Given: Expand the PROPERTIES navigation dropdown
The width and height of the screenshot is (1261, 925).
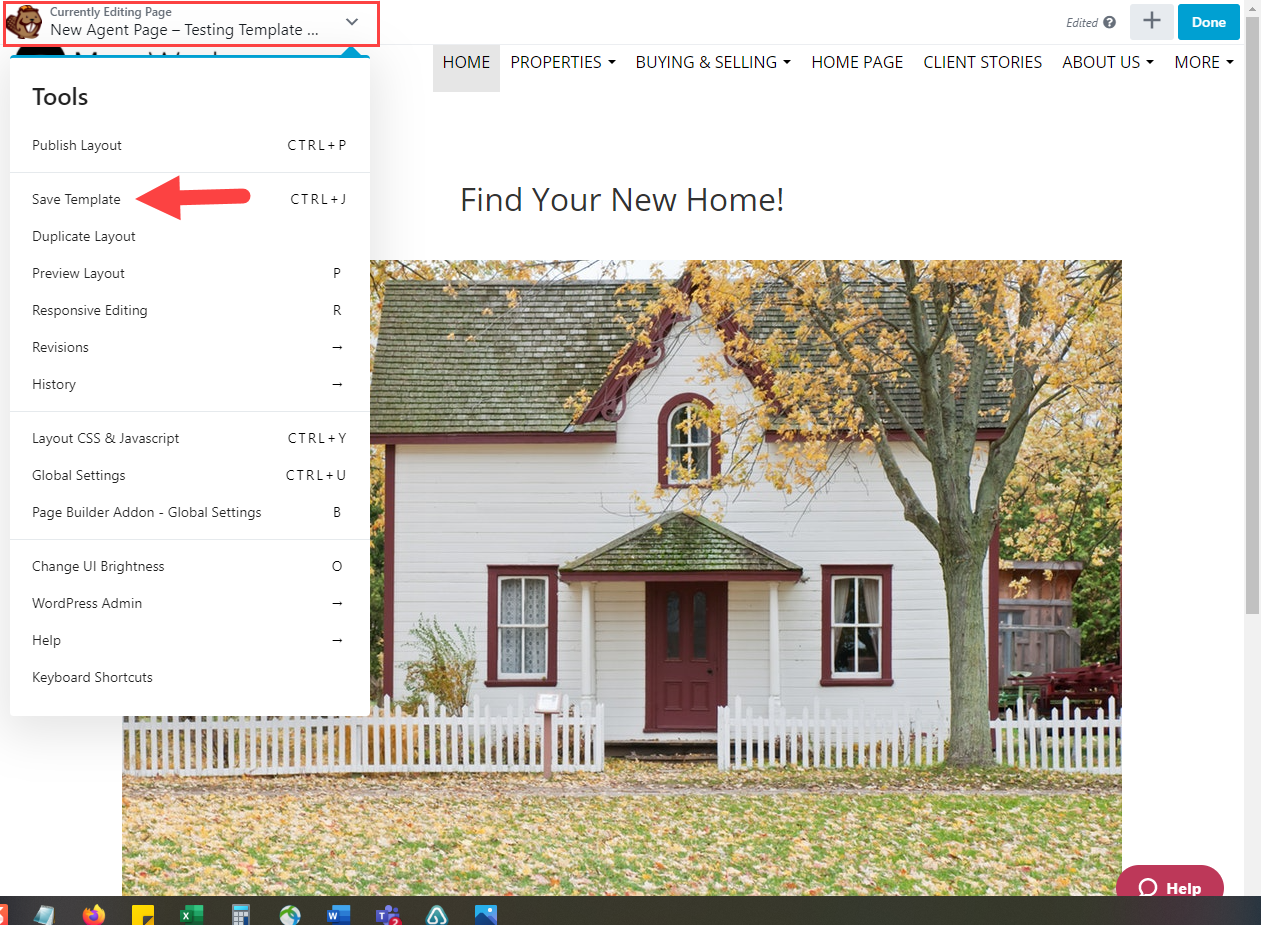Looking at the screenshot, I should 562,62.
